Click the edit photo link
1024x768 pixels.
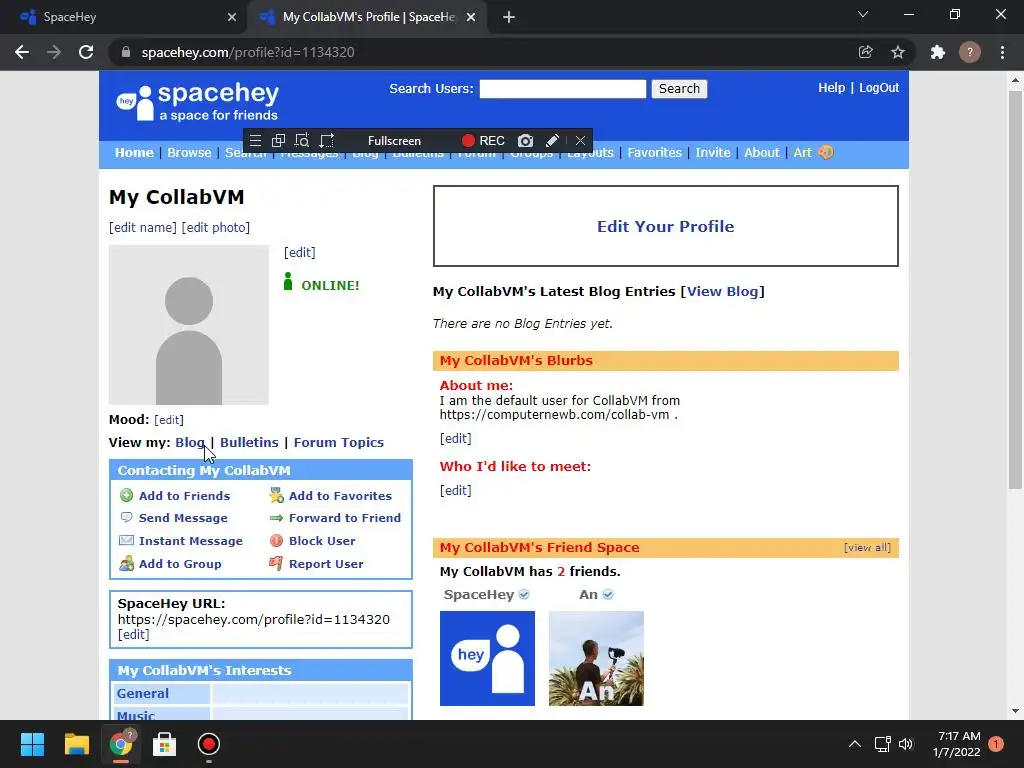(x=216, y=227)
